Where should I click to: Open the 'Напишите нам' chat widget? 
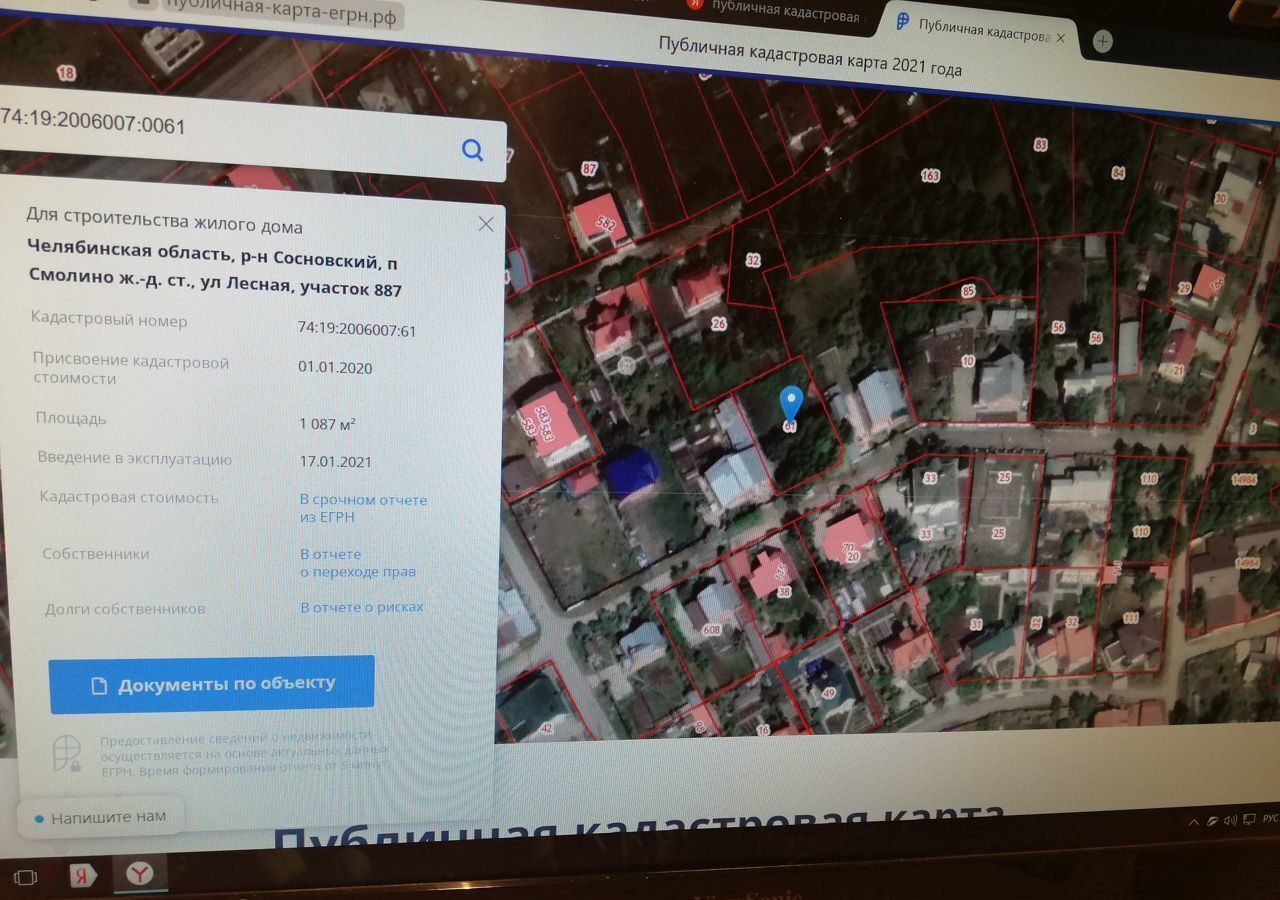[100, 817]
